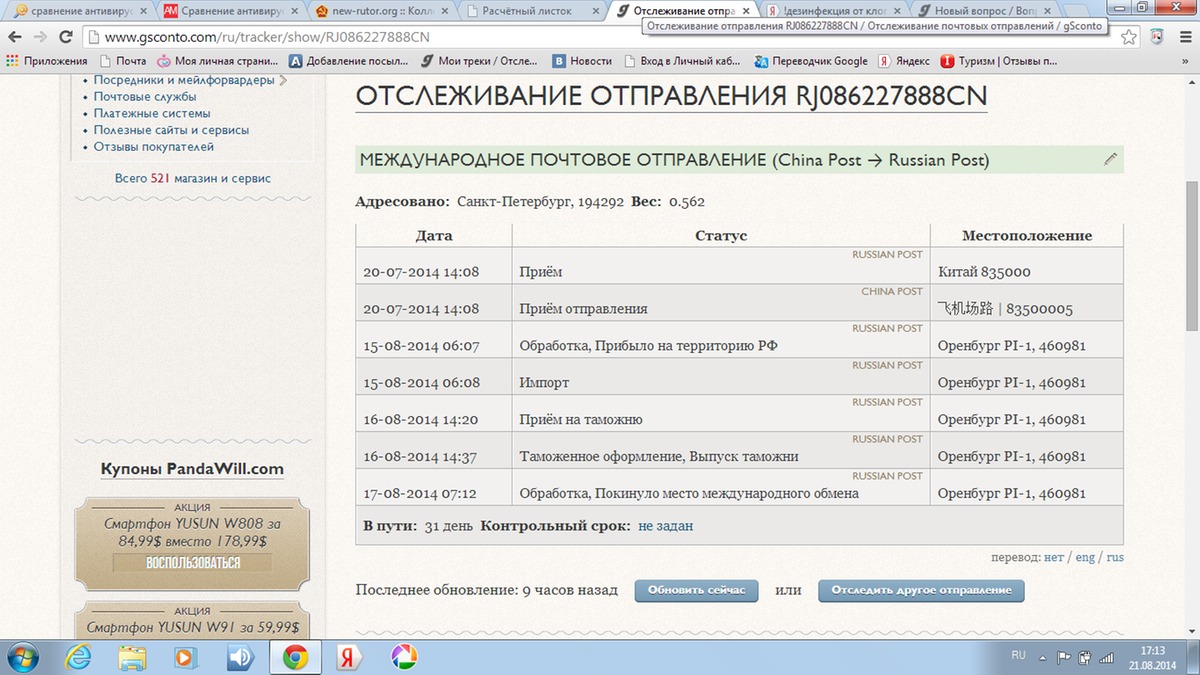
Task: Open Picasa from the taskbar
Action: coord(403,657)
